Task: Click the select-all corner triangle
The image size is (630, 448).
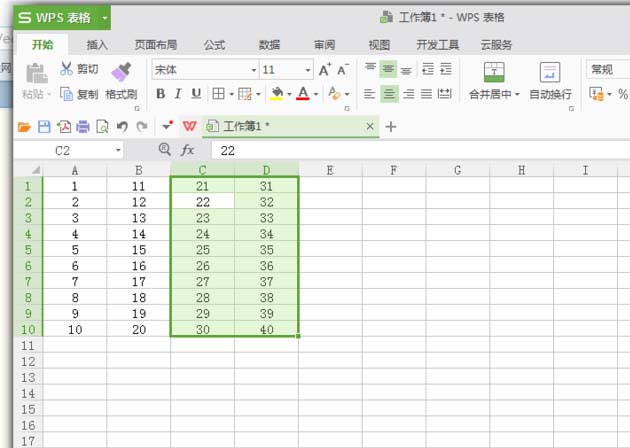Action: click(x=35, y=170)
